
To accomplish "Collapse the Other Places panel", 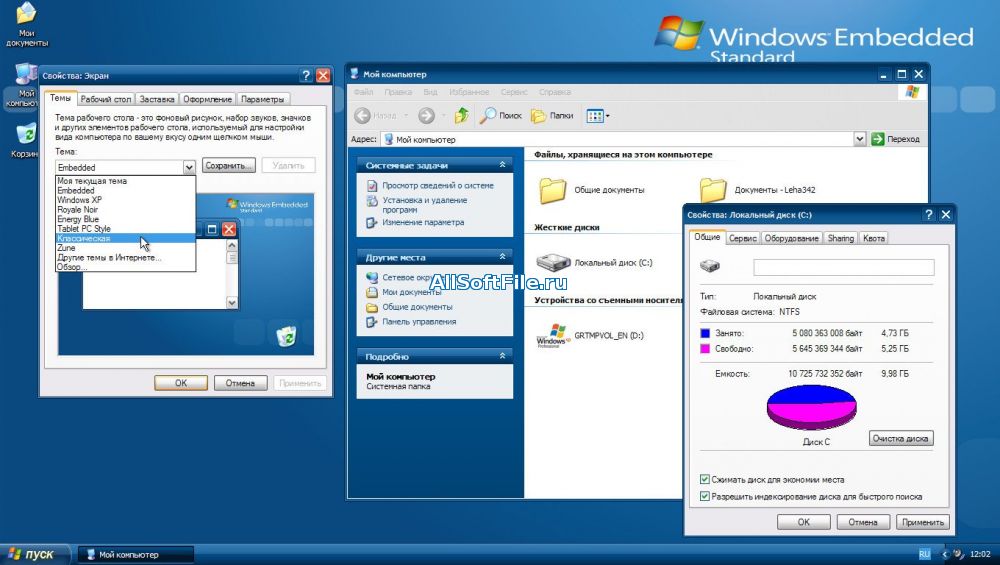I will [x=503, y=257].
